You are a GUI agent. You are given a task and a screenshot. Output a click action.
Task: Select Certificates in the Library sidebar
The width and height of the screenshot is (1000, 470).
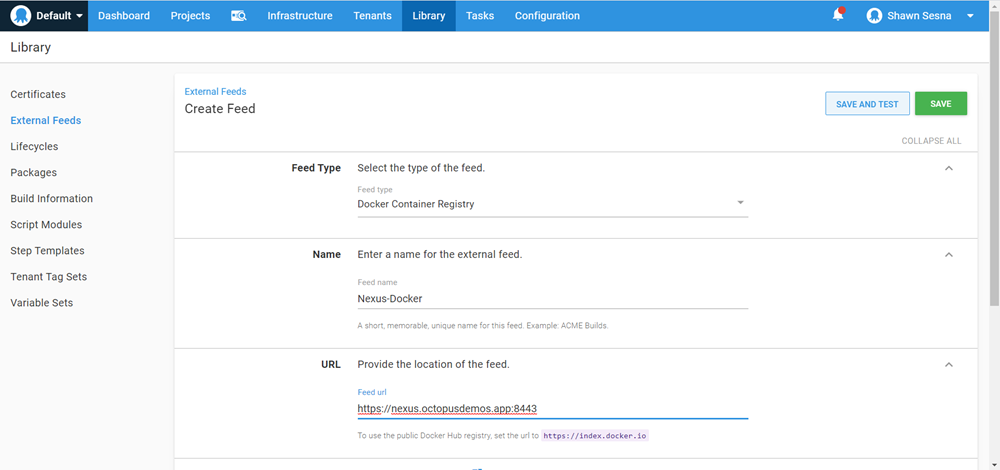point(38,94)
